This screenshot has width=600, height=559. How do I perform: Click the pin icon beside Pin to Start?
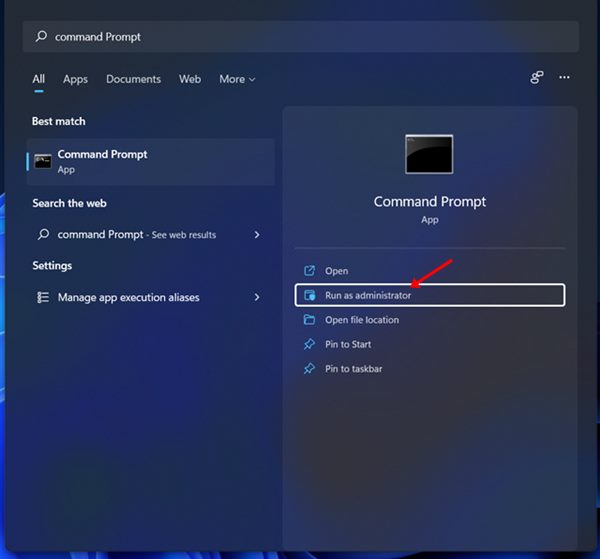pos(309,344)
